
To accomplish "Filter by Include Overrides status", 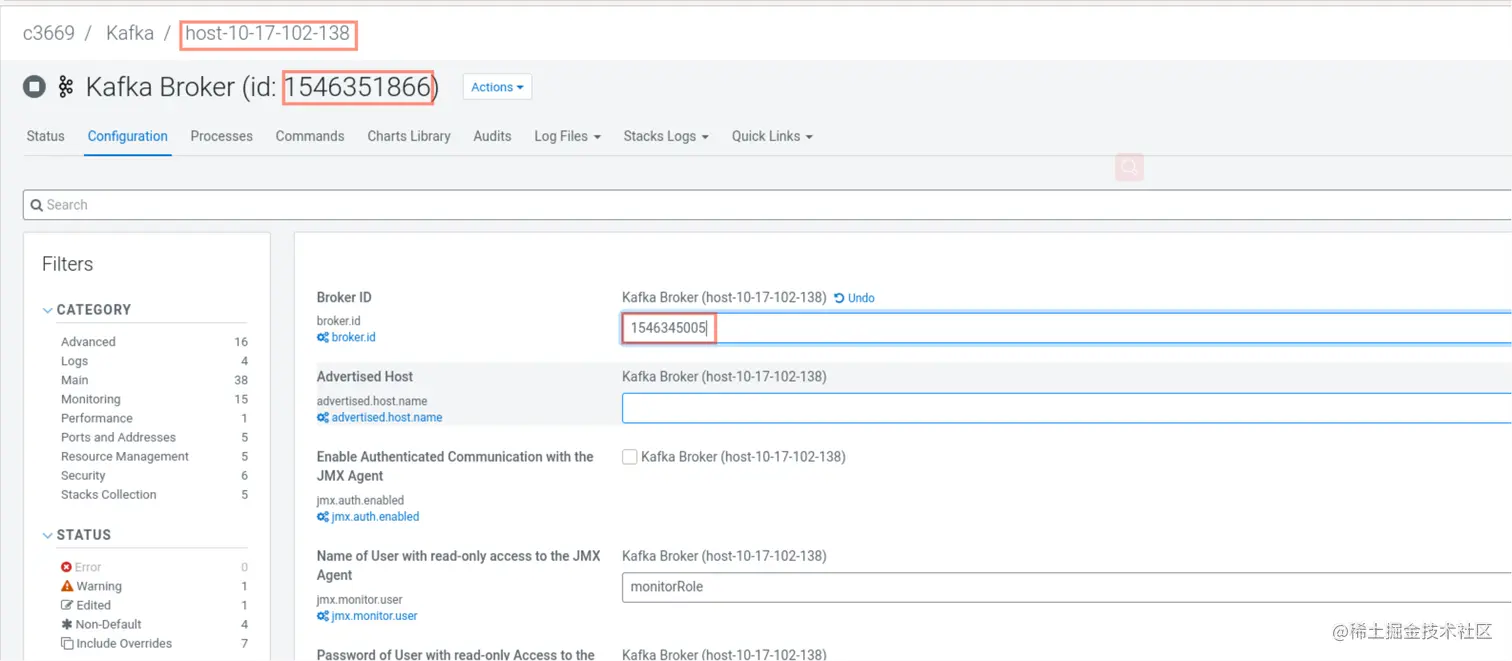I will pyautogui.click(x=124, y=643).
